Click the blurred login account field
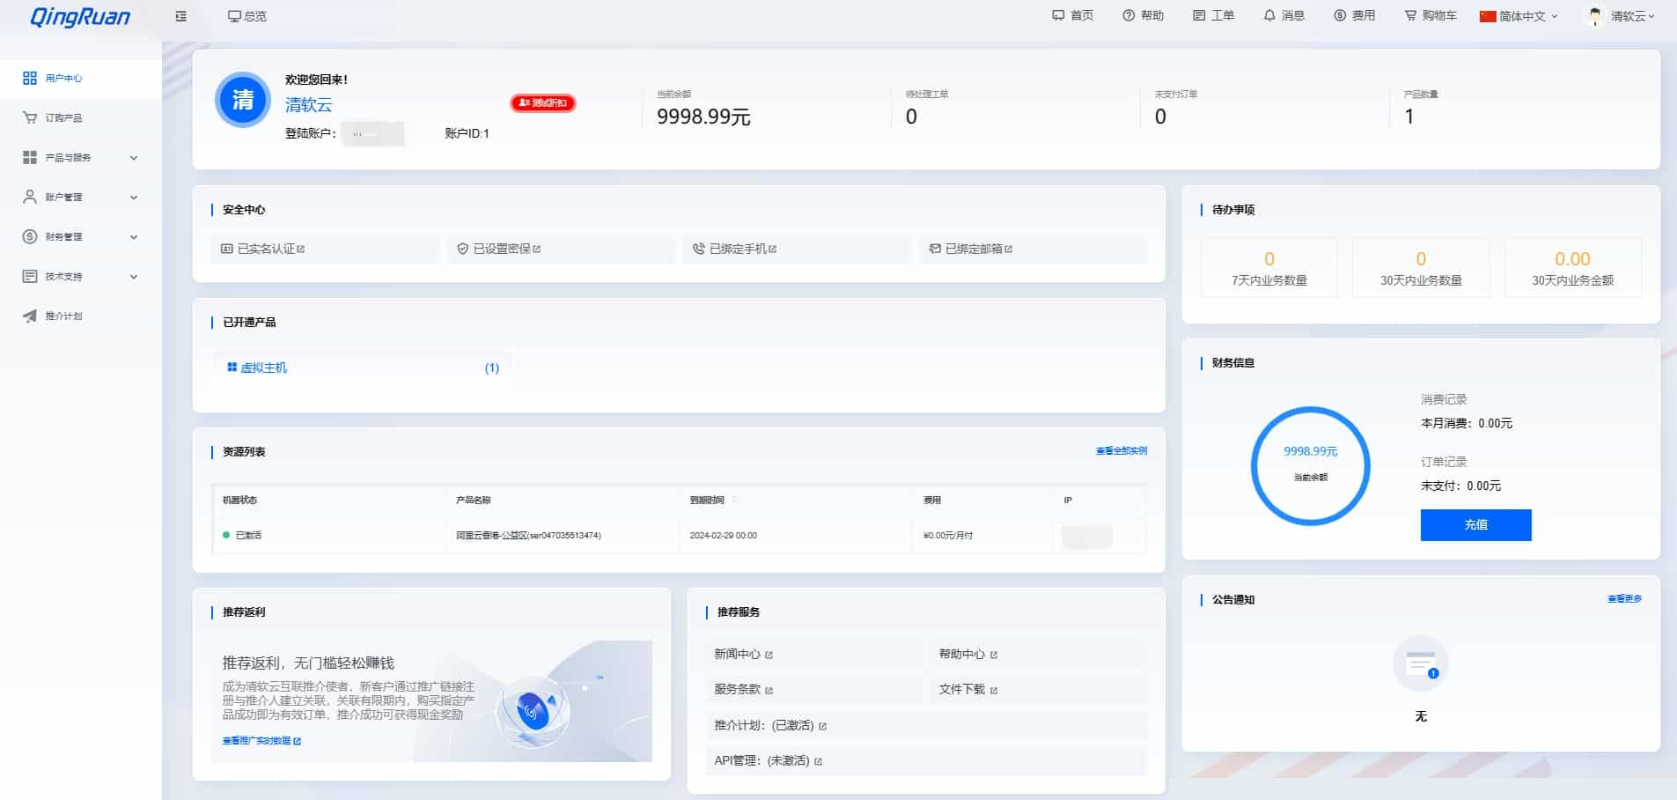Image resolution: width=1677 pixels, height=800 pixels. [373, 134]
